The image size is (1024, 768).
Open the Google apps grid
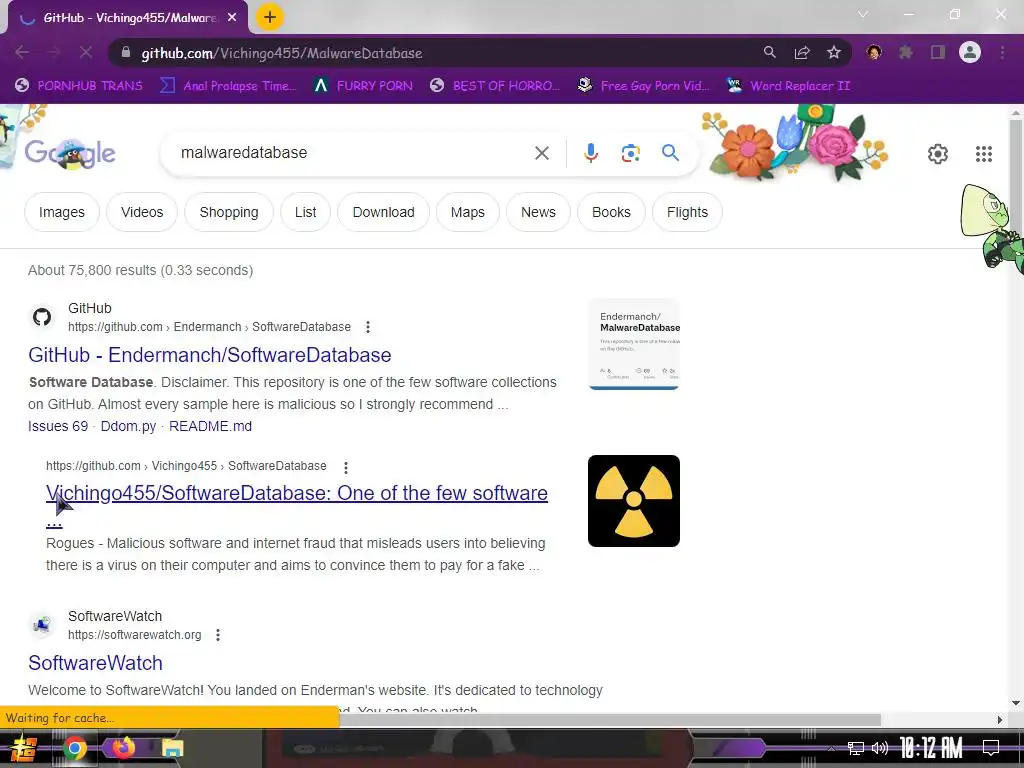984,153
